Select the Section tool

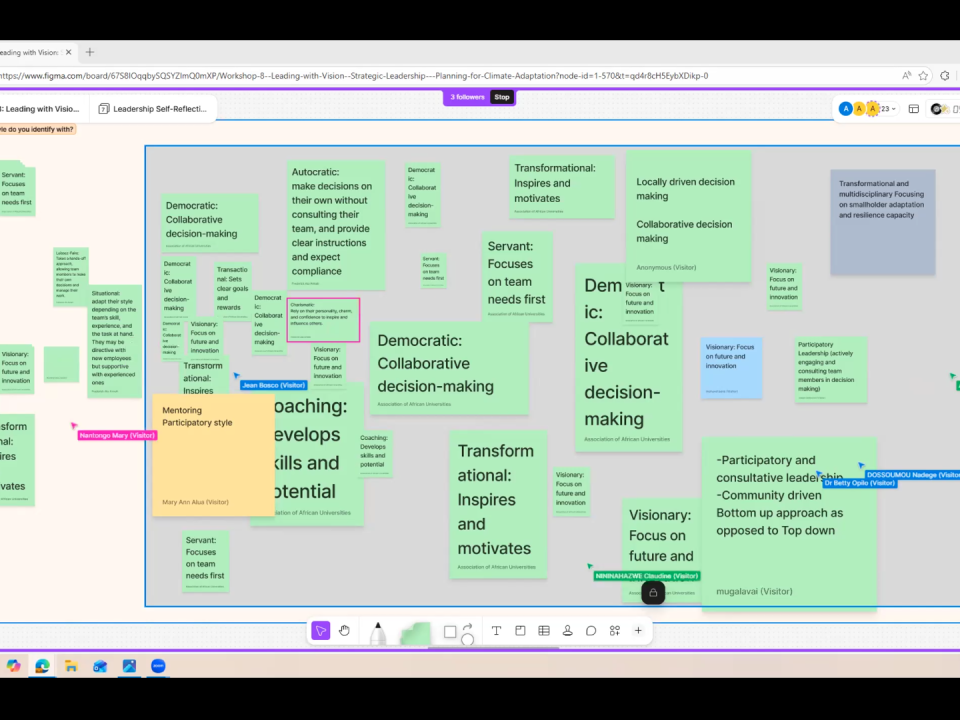tap(520, 631)
